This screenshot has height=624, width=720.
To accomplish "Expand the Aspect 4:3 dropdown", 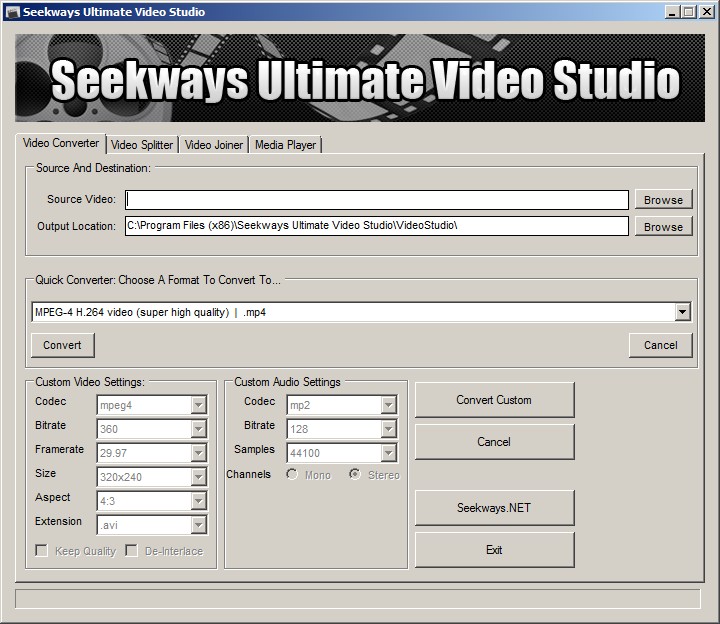I will pyautogui.click(x=198, y=500).
